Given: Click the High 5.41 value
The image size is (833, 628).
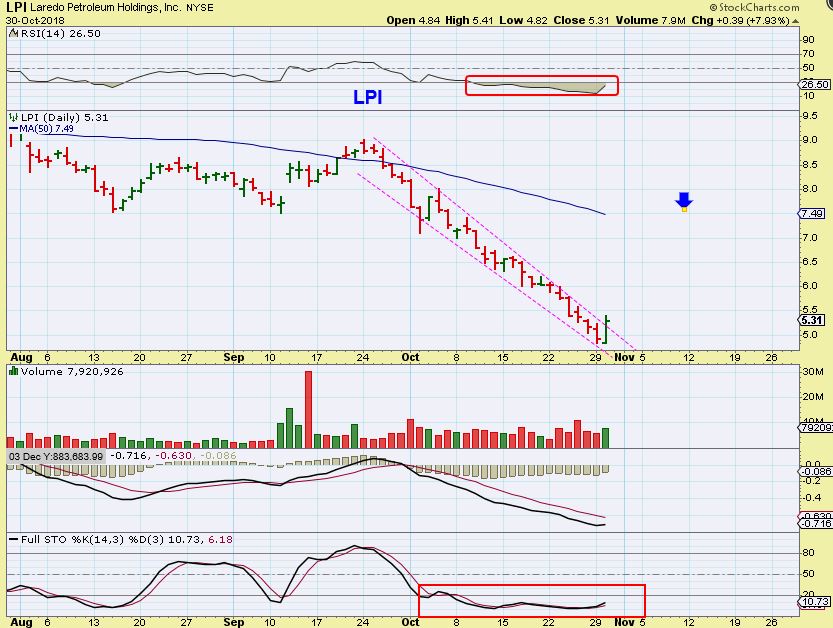Looking at the screenshot, I should [x=469, y=20].
